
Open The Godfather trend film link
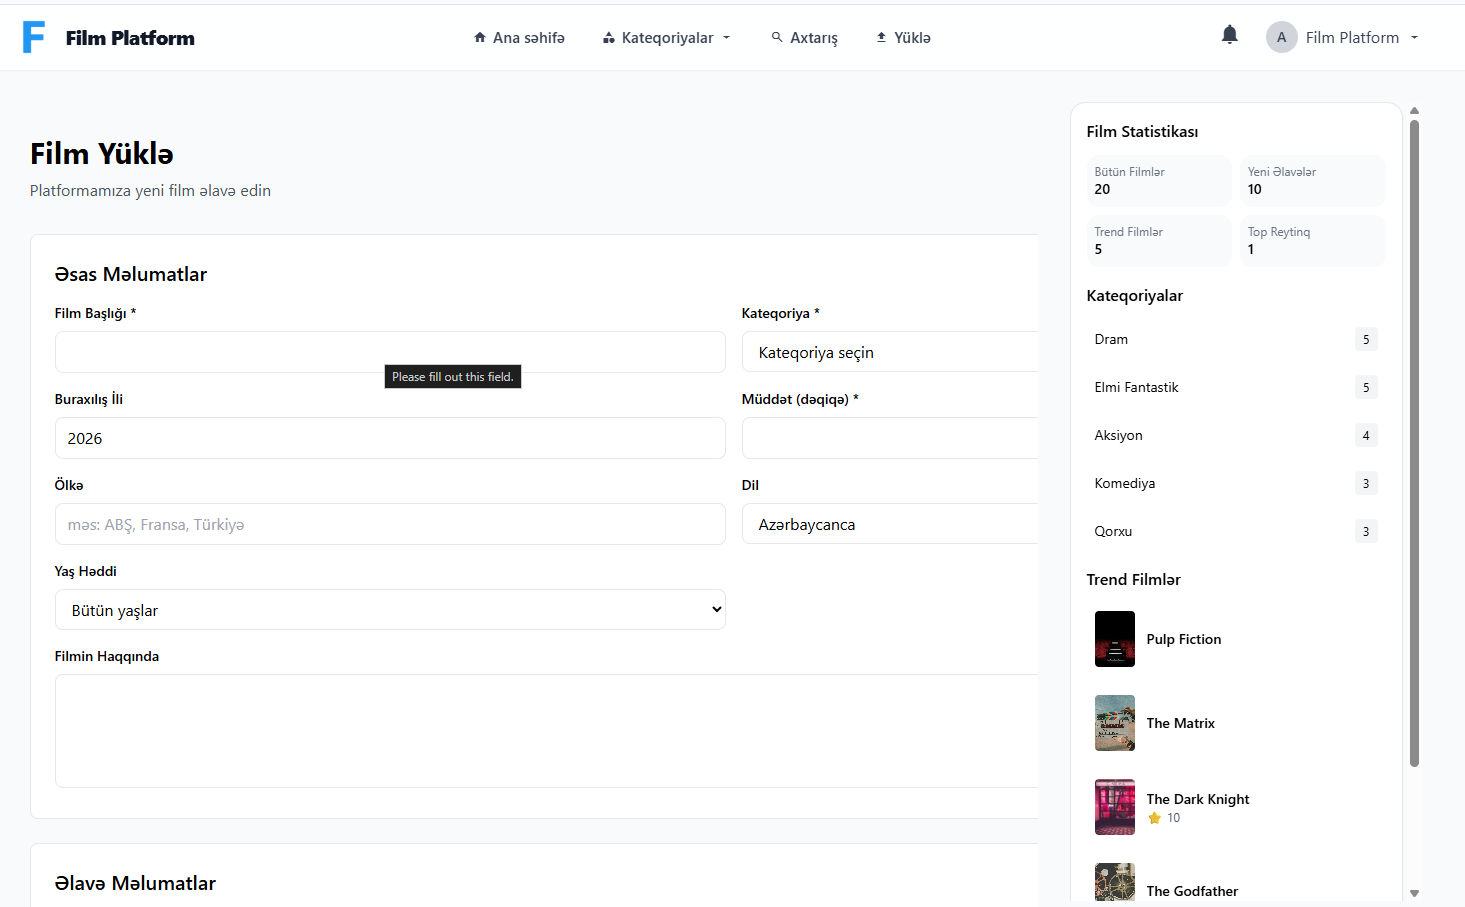pos(1192,890)
